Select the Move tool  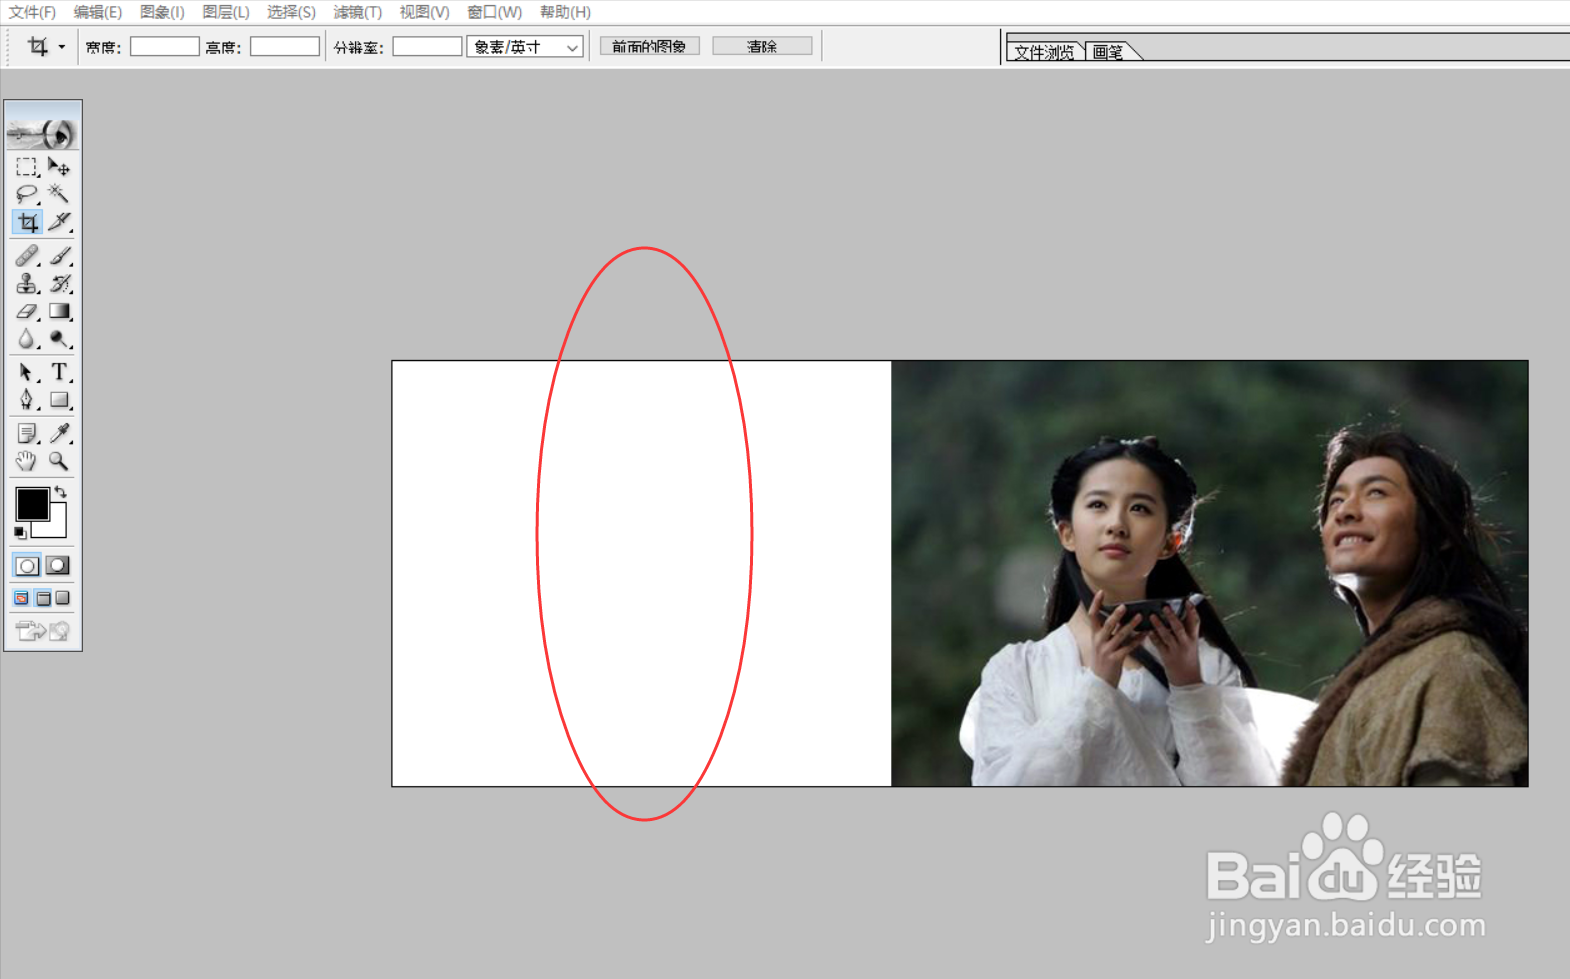pos(59,167)
